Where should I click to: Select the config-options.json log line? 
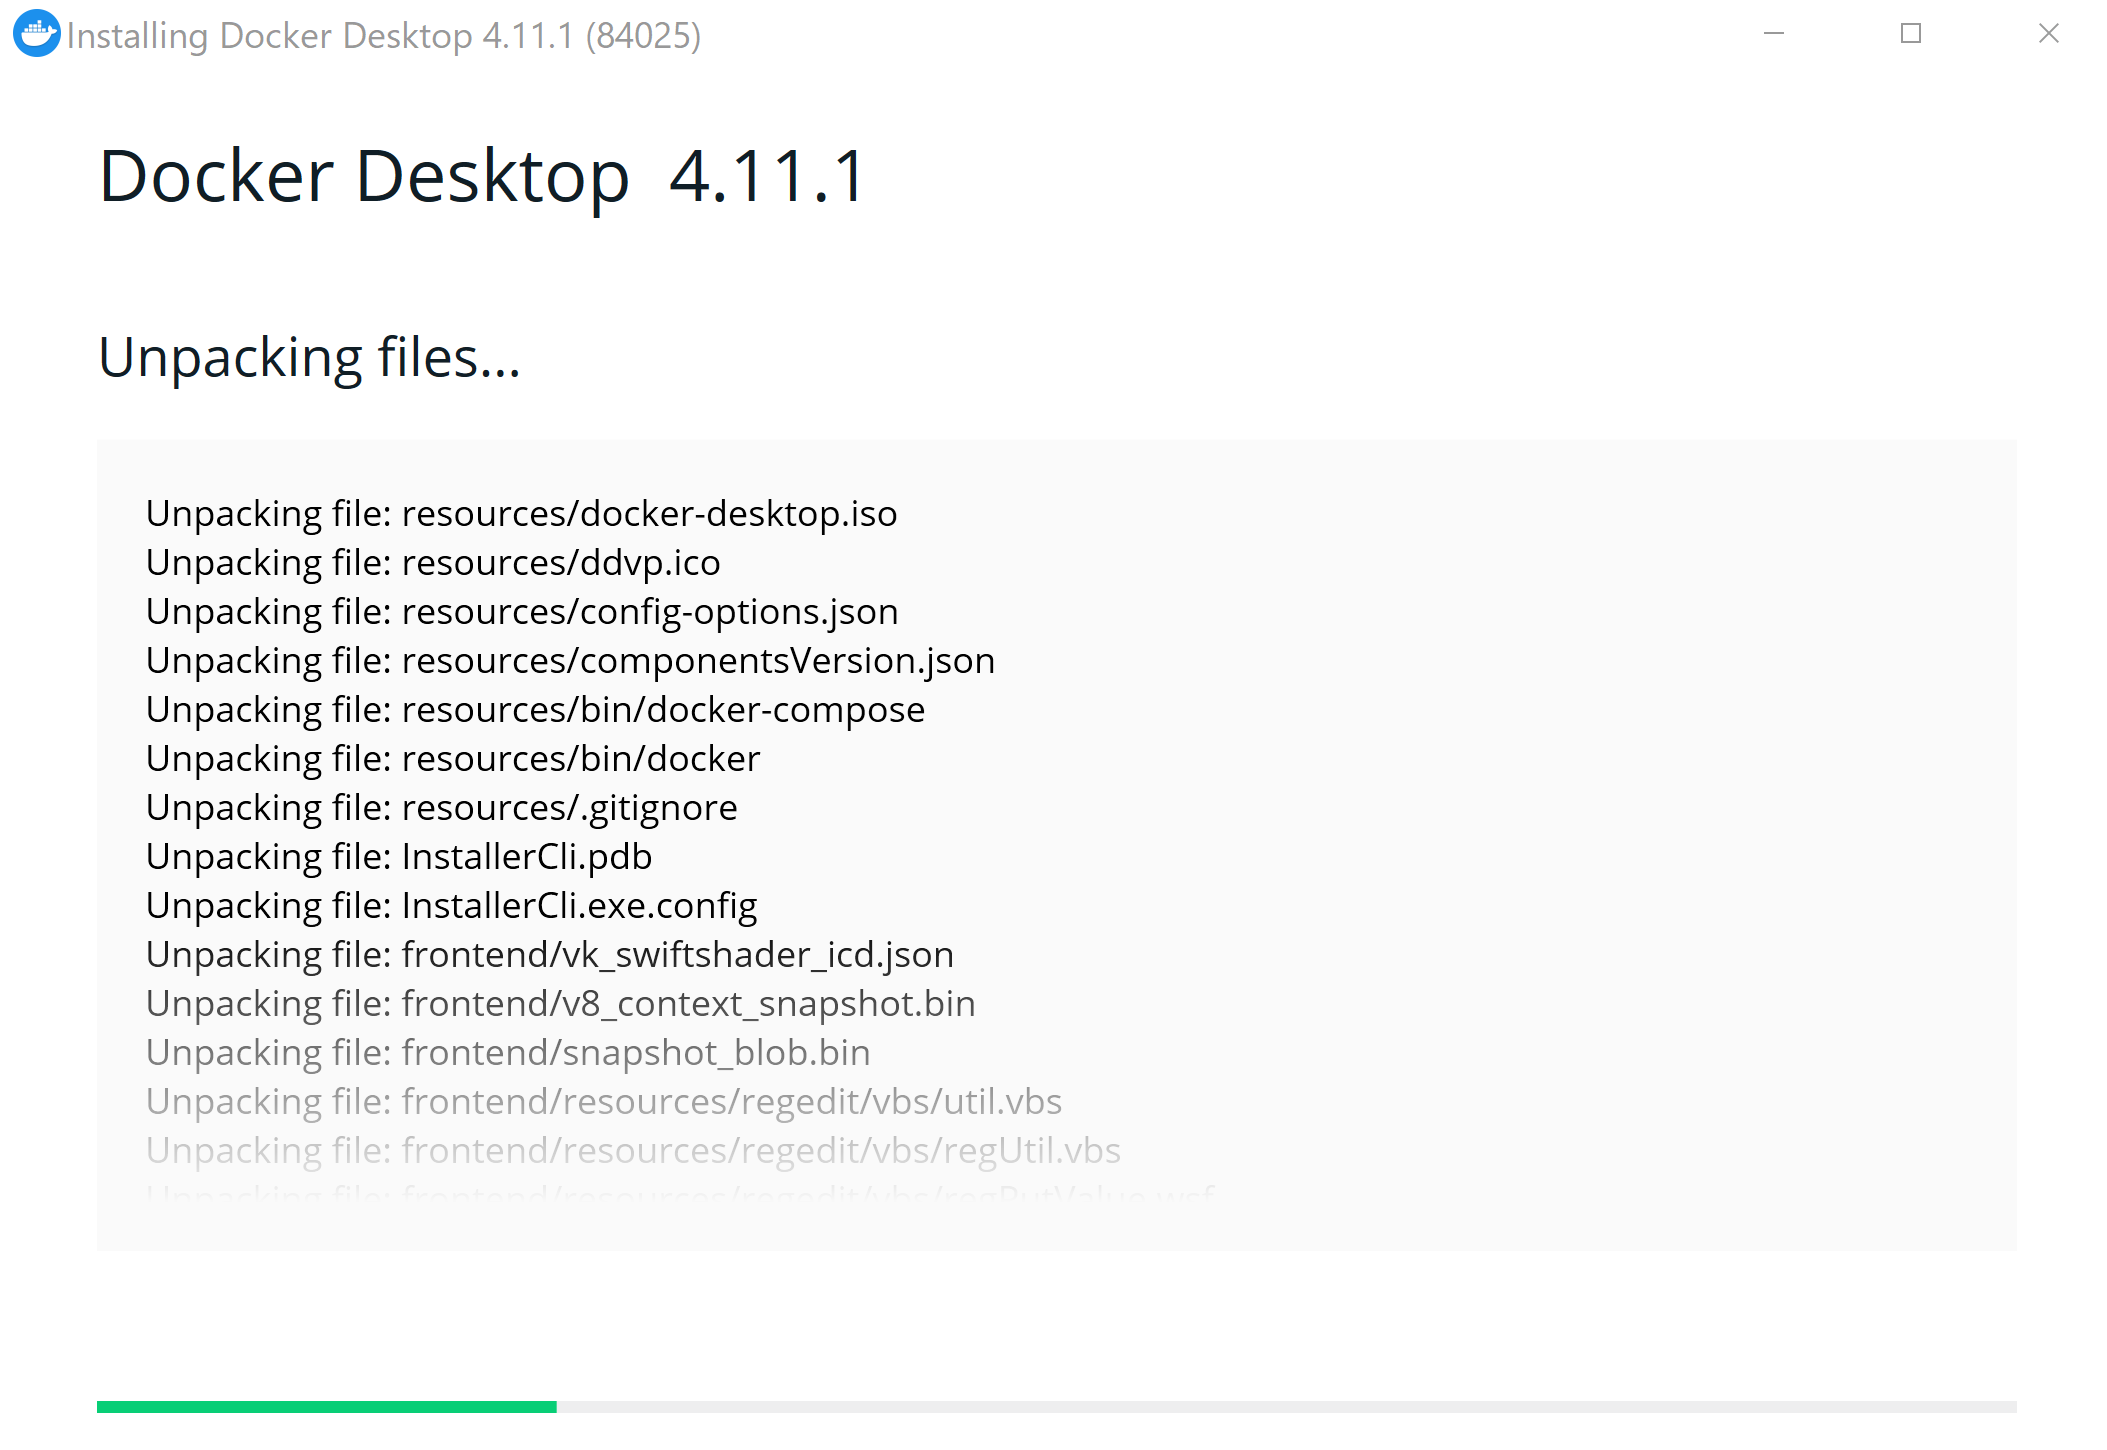coord(522,612)
